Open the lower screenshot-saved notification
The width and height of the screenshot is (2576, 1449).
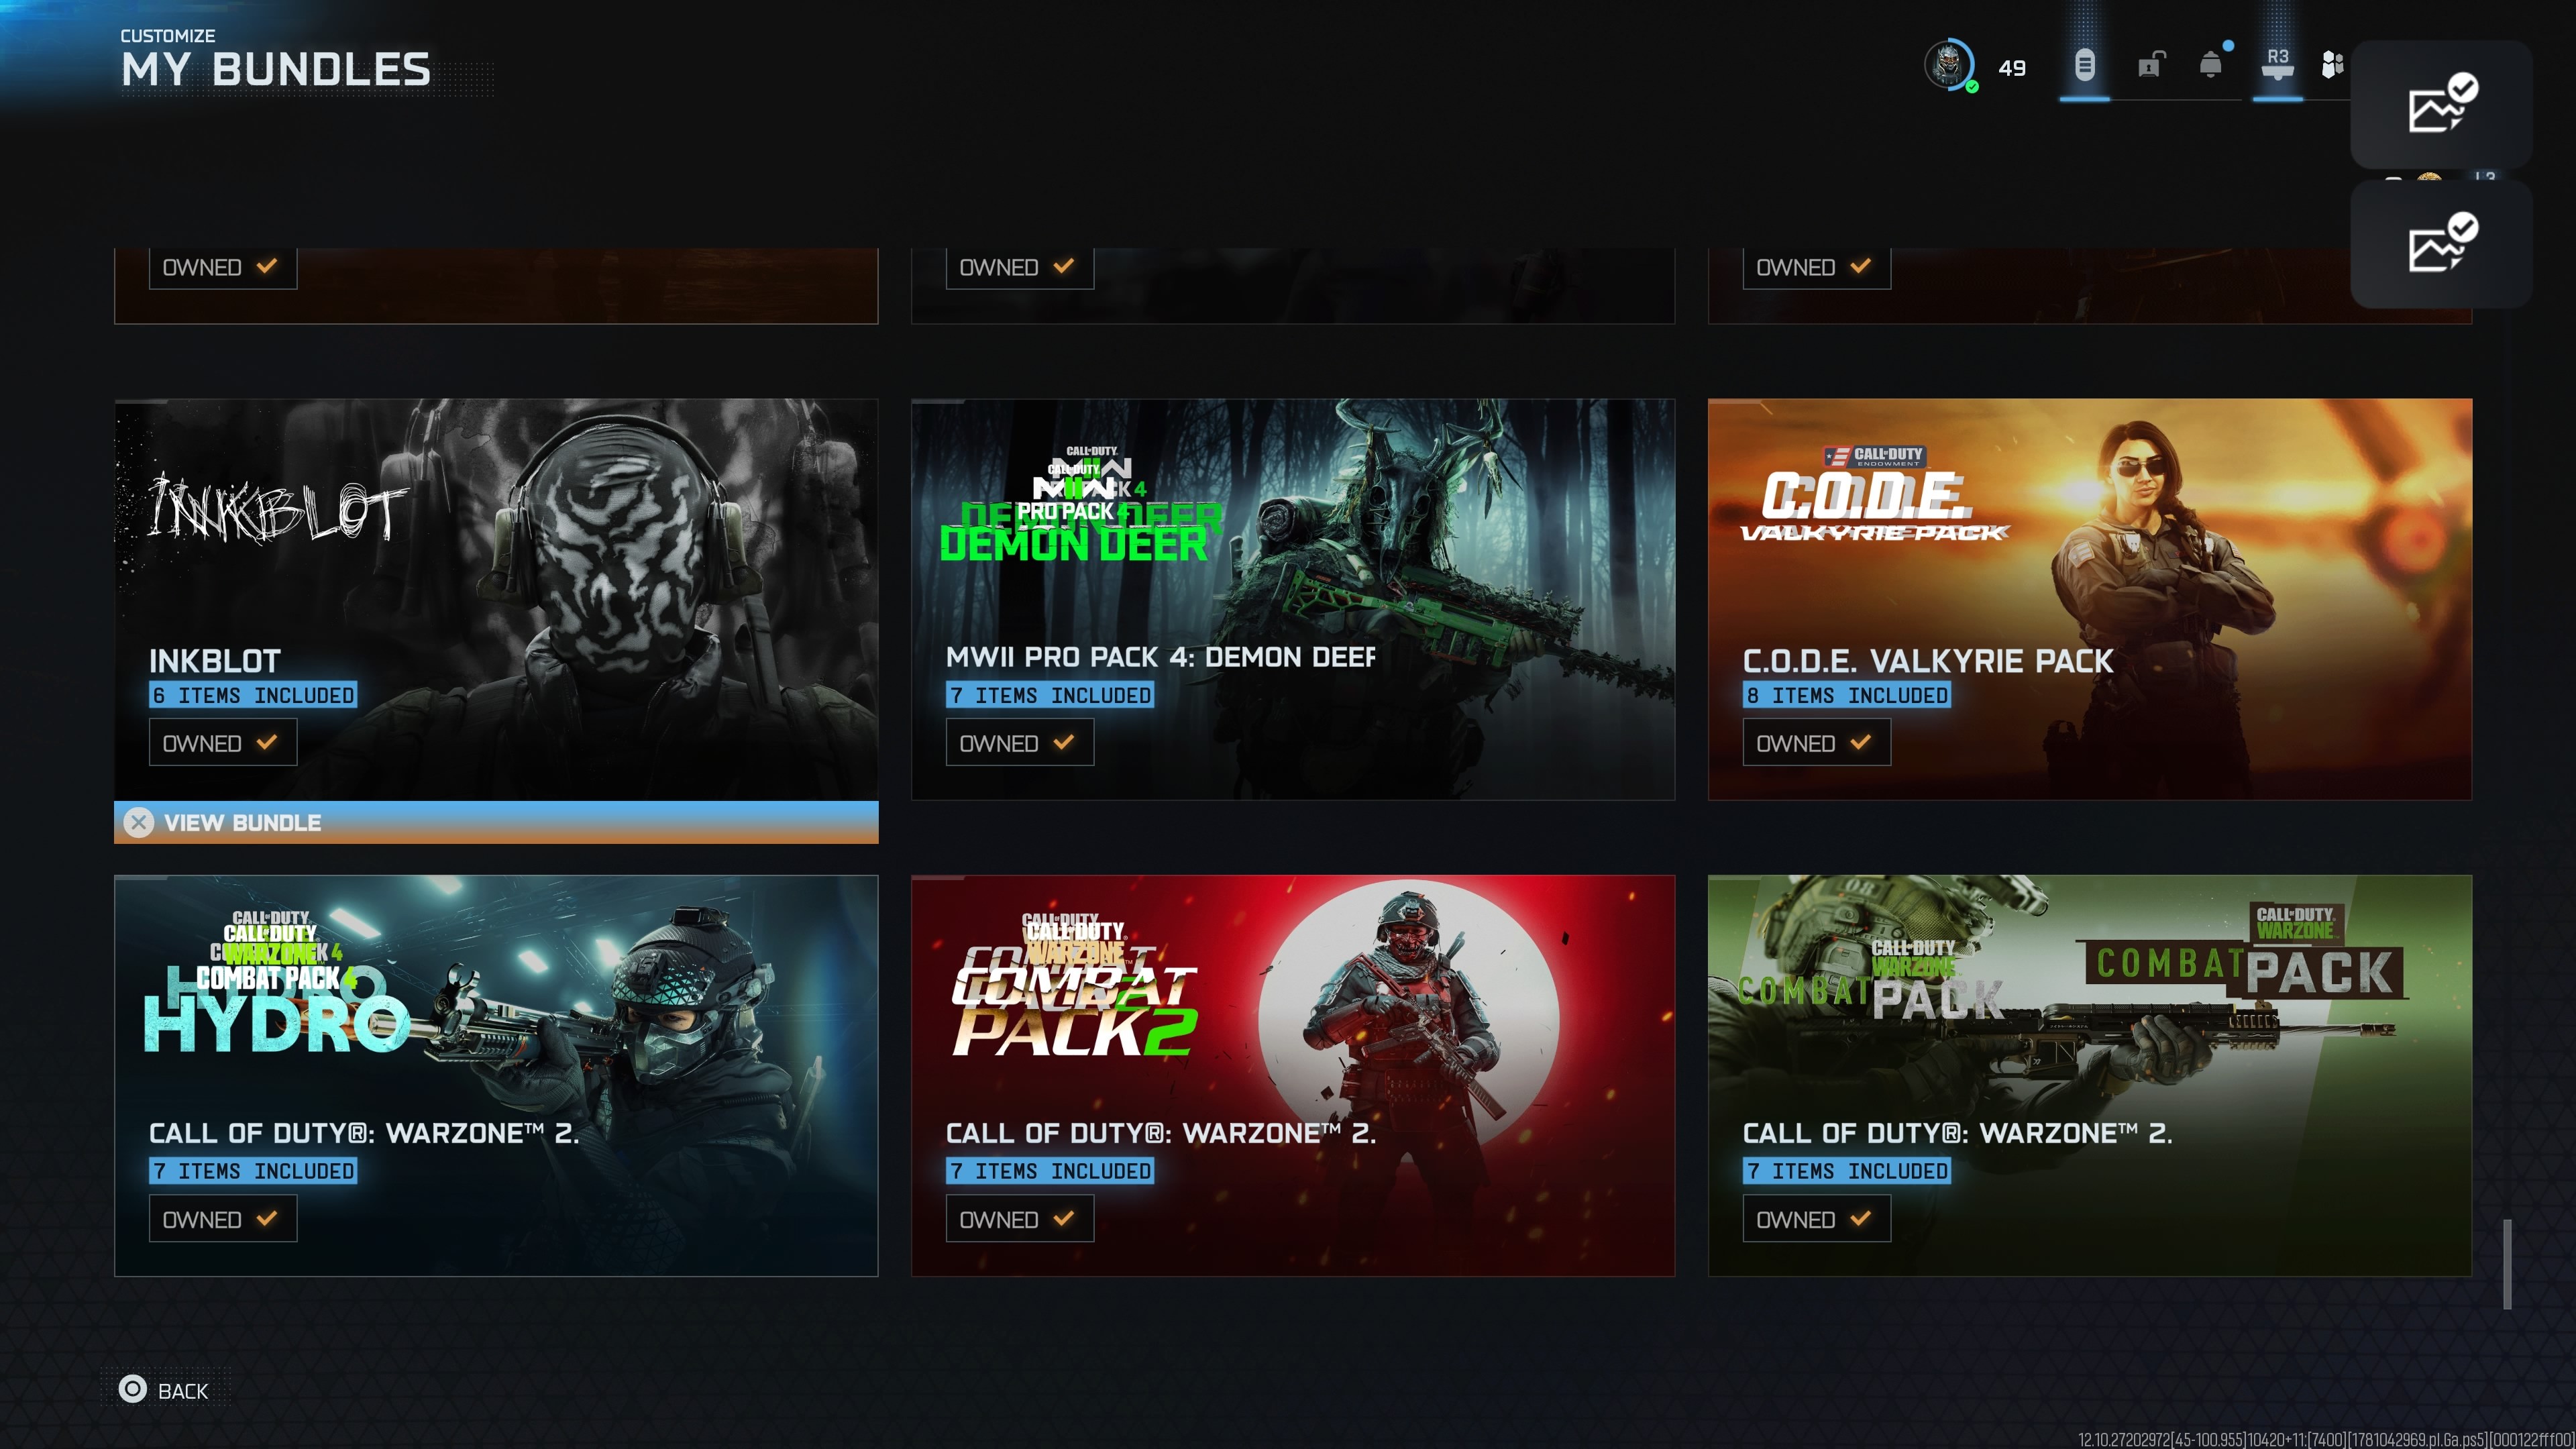[2441, 244]
